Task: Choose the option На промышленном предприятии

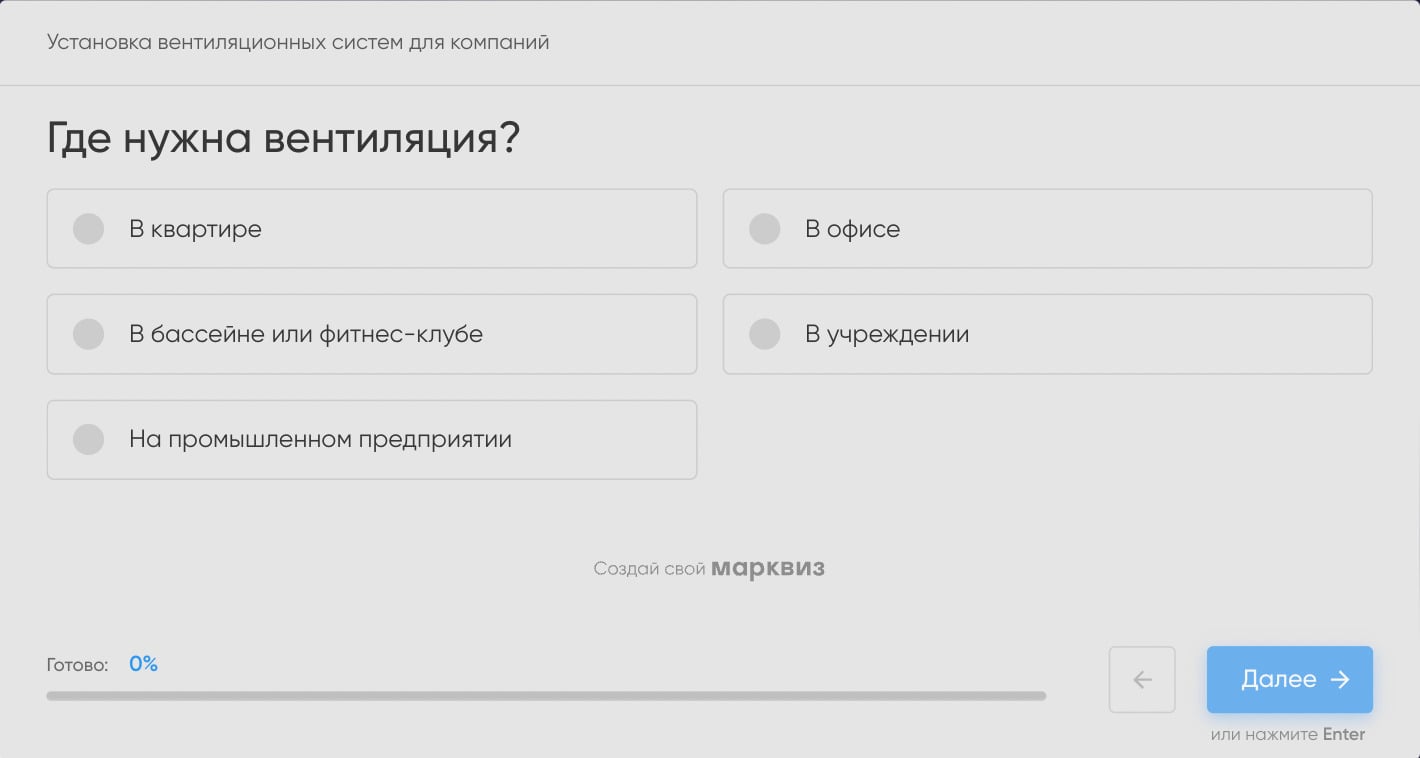Action: [371, 439]
